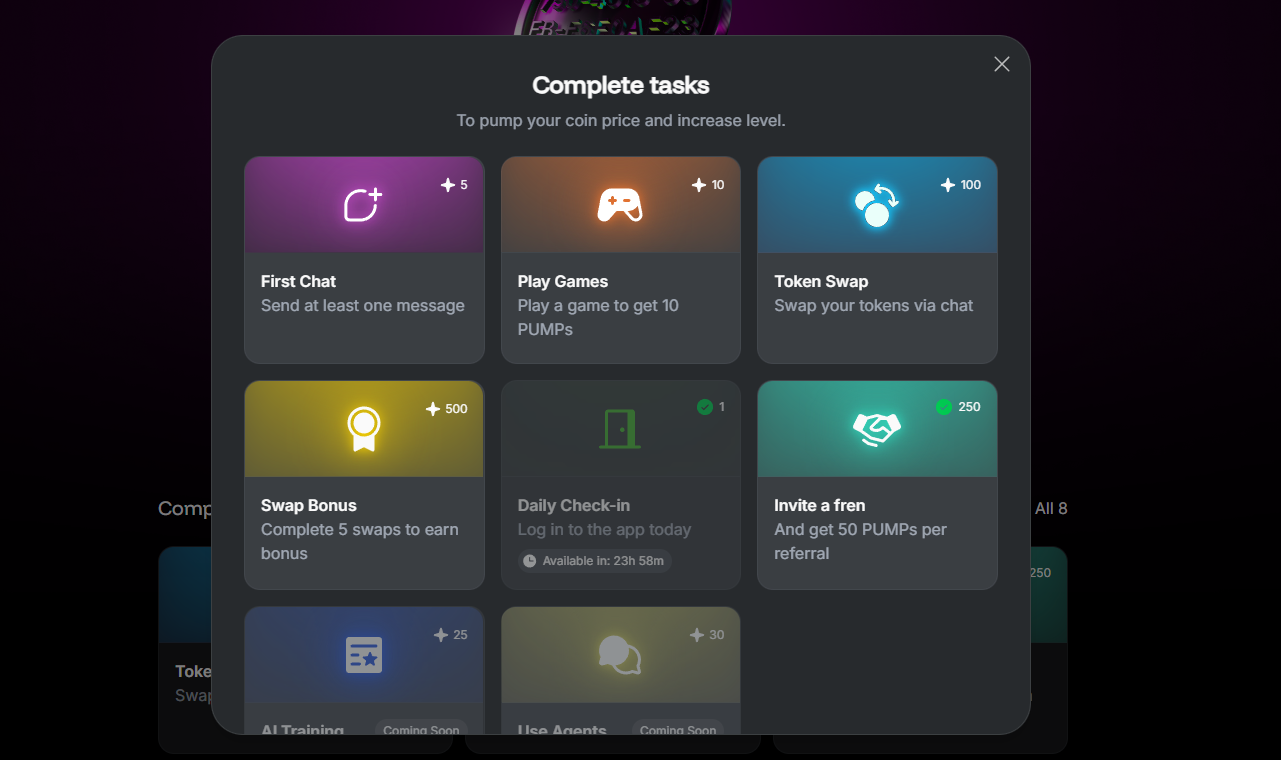Click the green checkmark on Invite a fren
This screenshot has width=1281, height=760.
coord(942,407)
